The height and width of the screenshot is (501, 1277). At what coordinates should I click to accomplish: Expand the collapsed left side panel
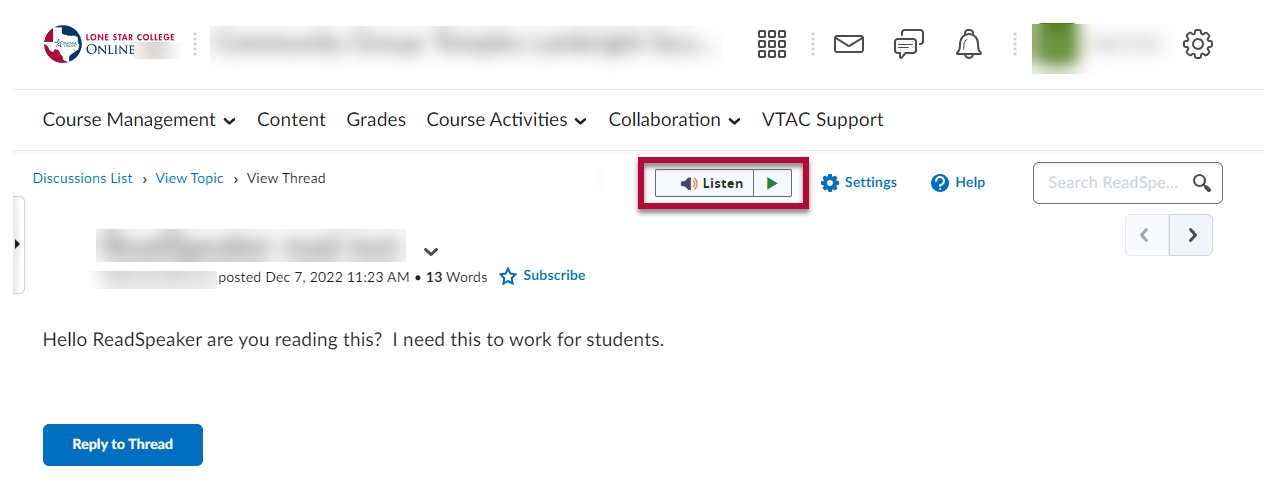pyautogui.click(x=17, y=244)
